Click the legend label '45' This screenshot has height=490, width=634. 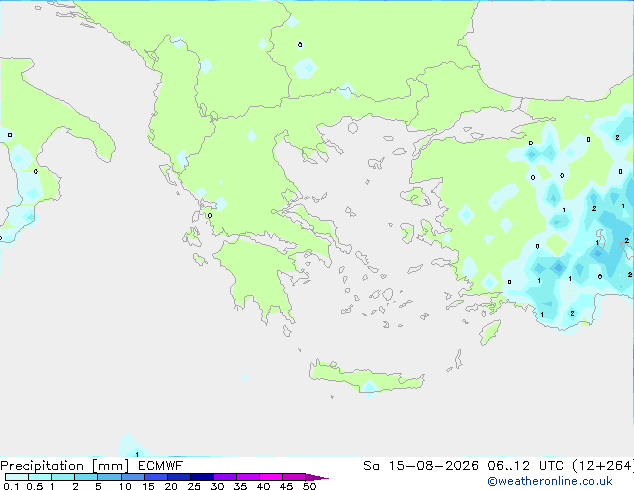[286, 486]
